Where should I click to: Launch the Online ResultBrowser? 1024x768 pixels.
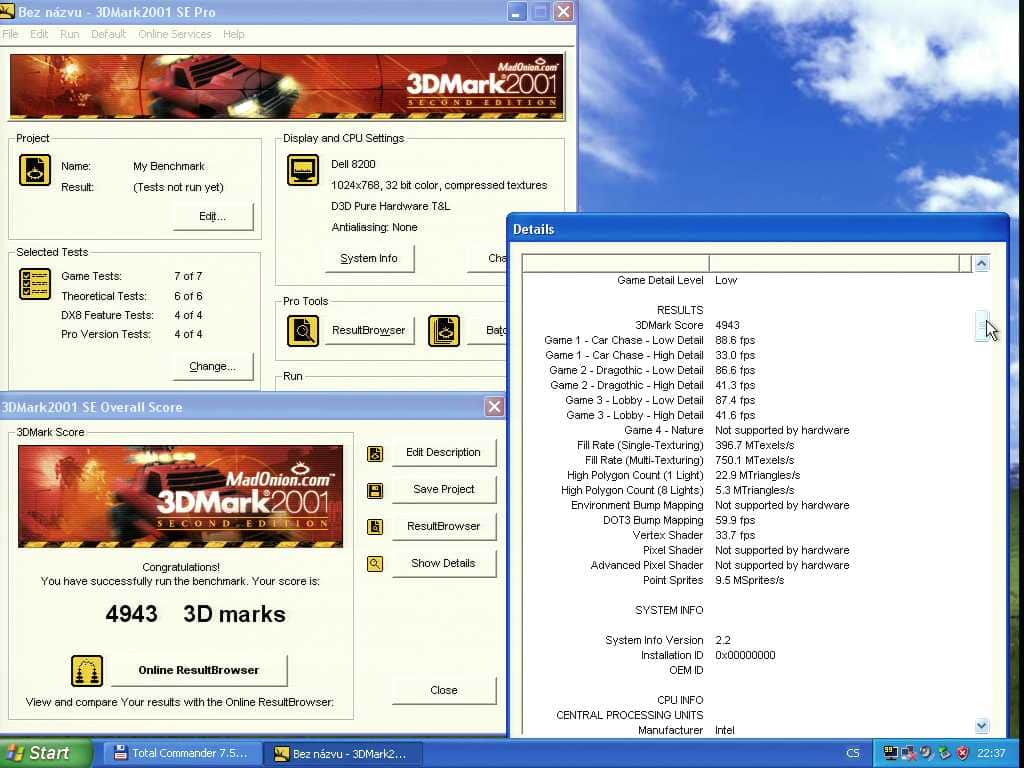pyautogui.click(x=199, y=670)
